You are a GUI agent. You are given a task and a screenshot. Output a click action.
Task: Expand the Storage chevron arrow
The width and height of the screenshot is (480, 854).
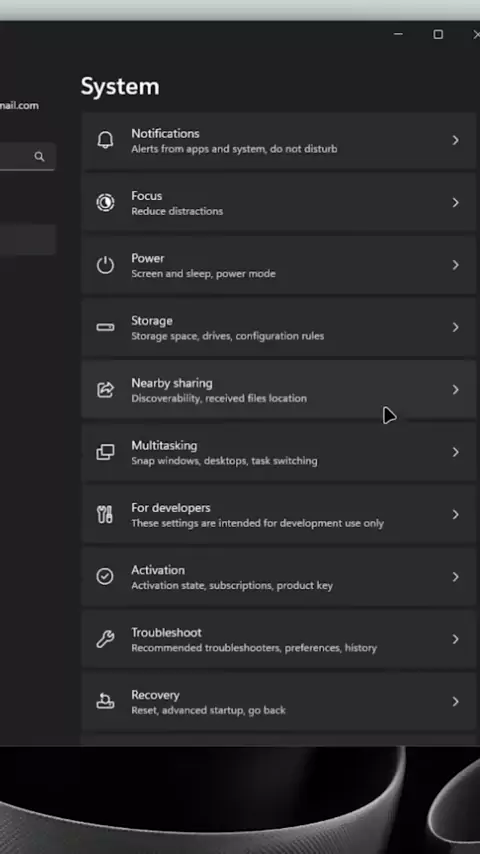455,327
